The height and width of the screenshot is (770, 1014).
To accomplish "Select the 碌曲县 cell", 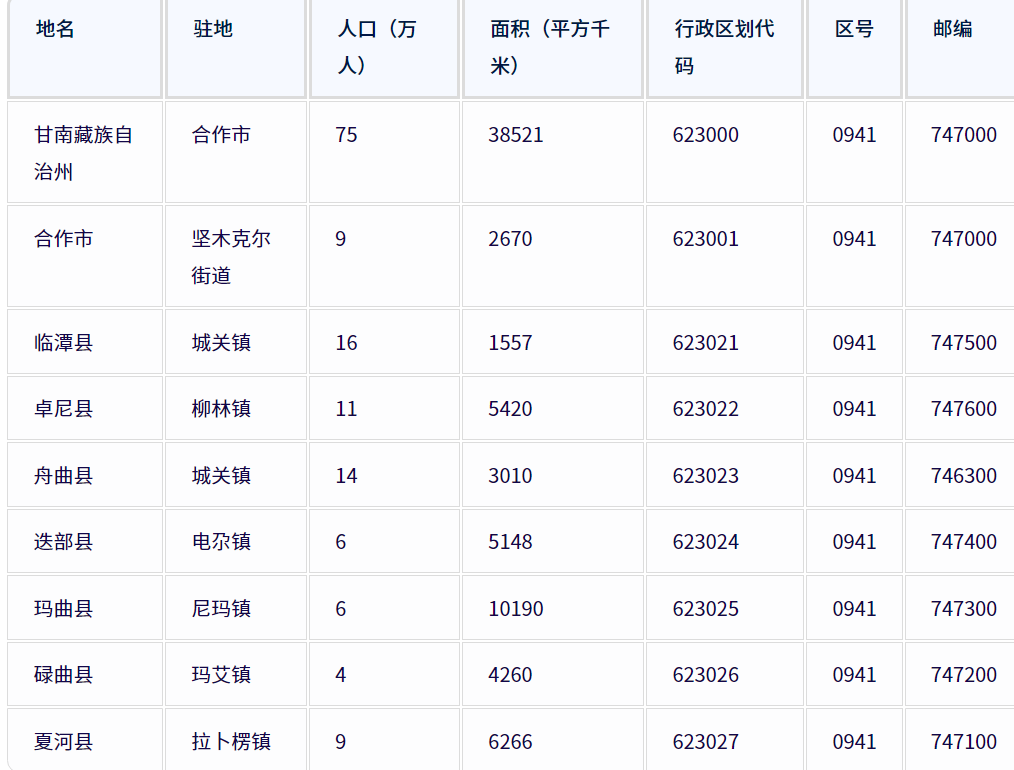I will point(85,674).
